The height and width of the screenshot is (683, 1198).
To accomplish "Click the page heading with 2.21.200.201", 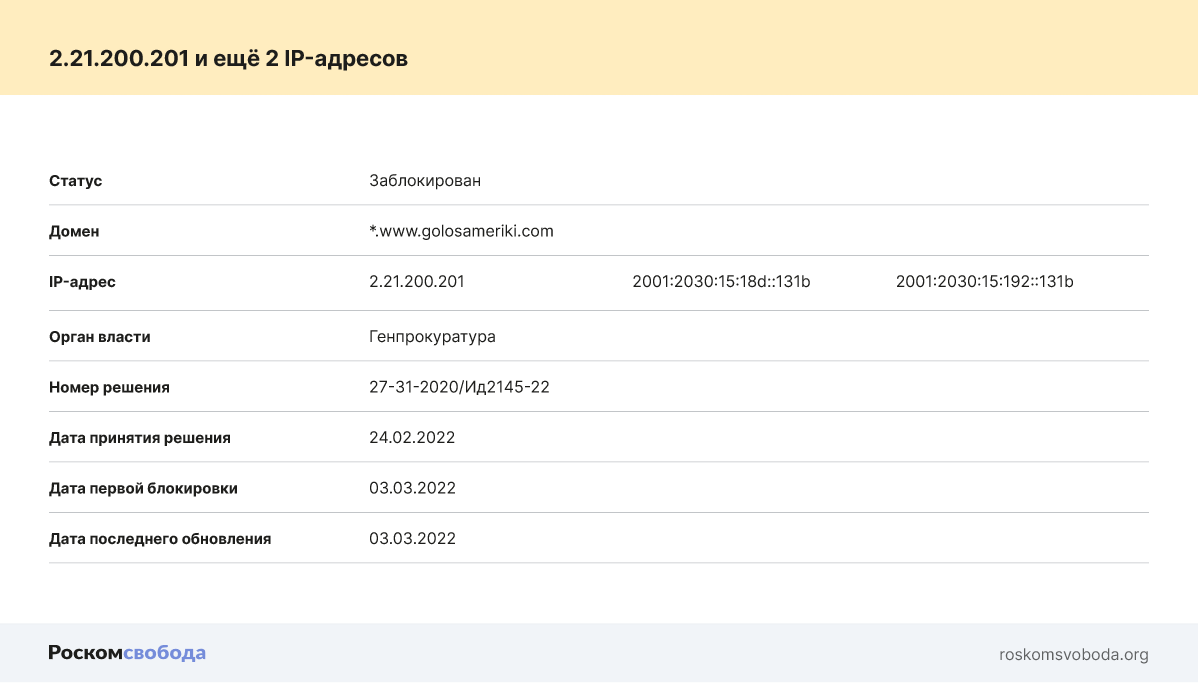I will pos(228,59).
